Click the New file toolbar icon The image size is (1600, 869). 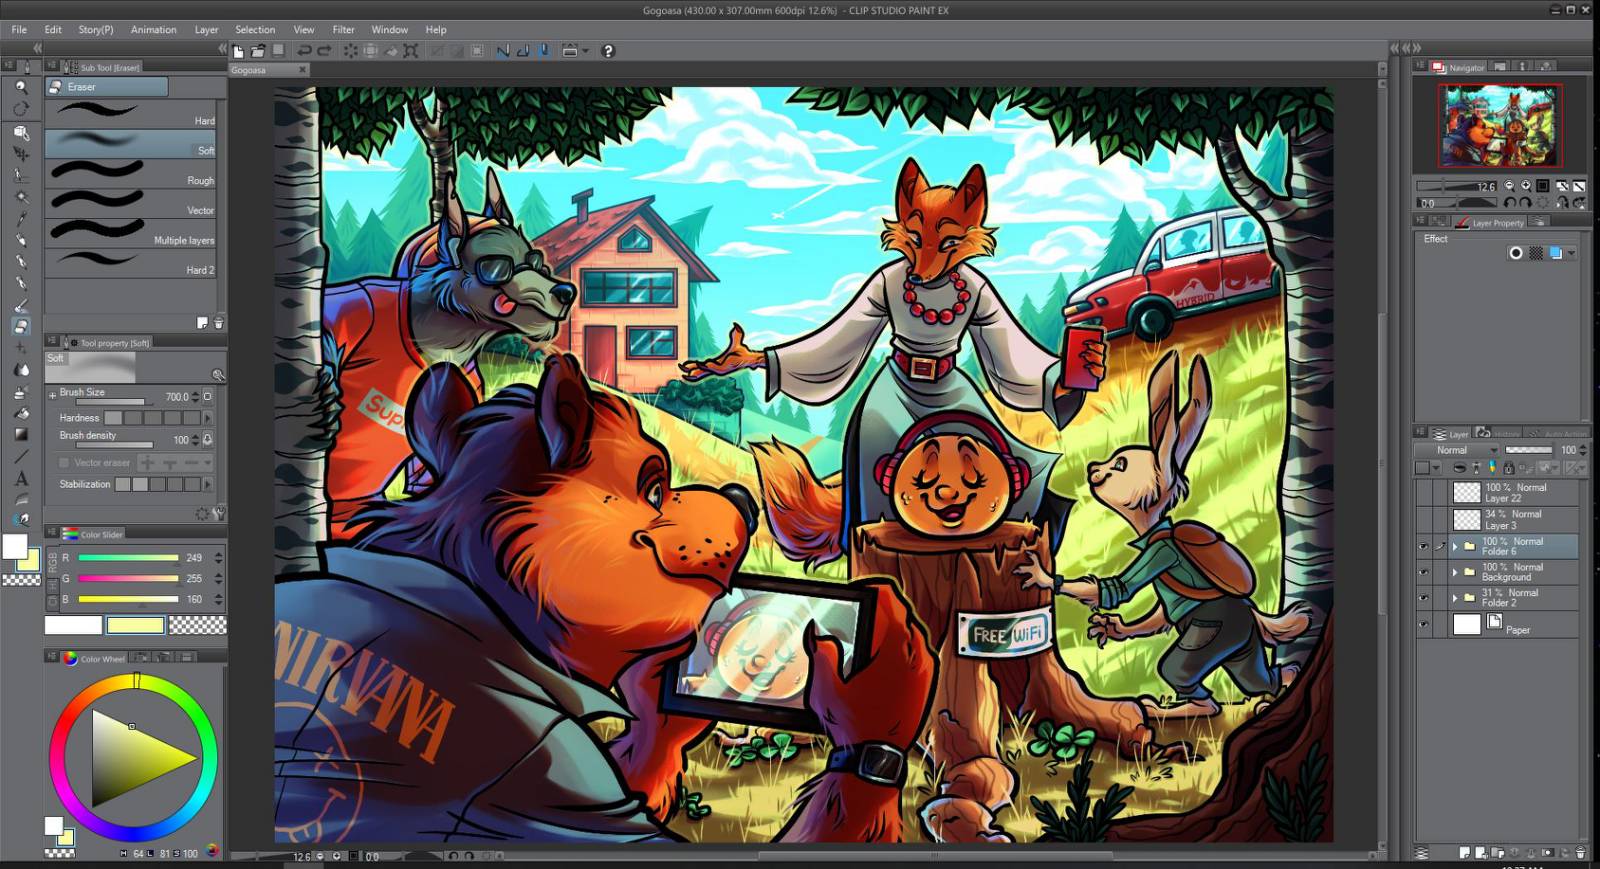(238, 51)
